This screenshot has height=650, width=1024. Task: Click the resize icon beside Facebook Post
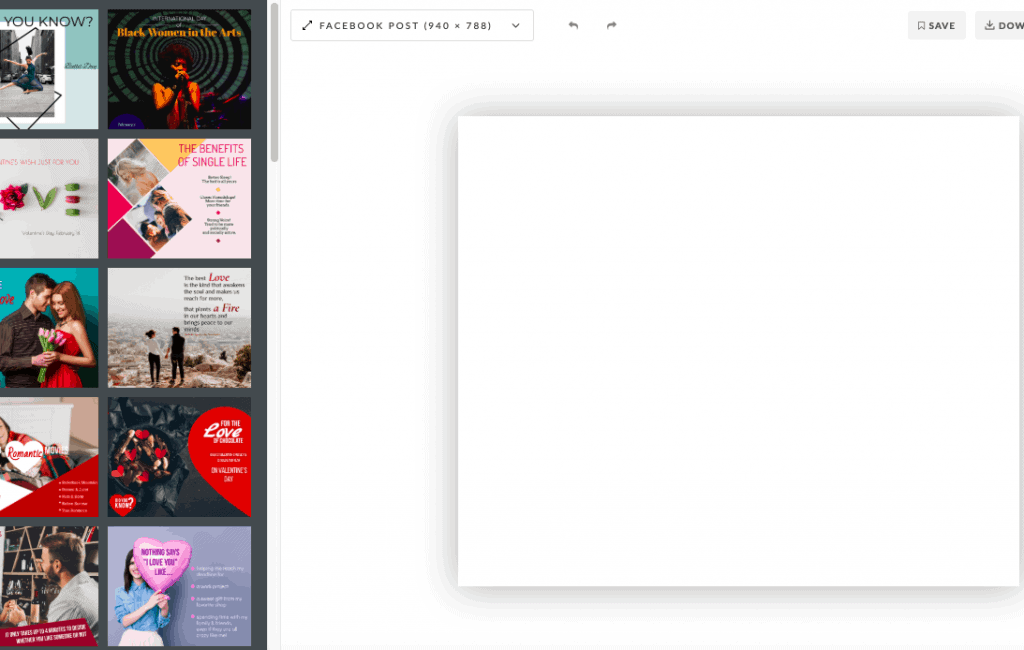(307, 25)
